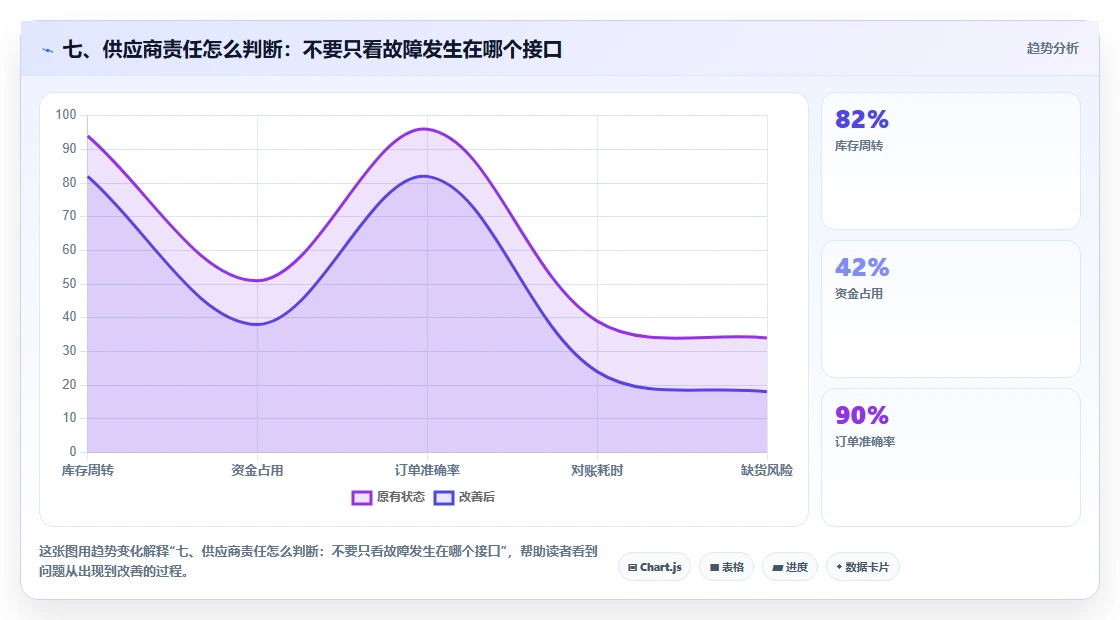Click the 表格 chip square icon
This screenshot has height=620, width=1120.
(x=714, y=568)
